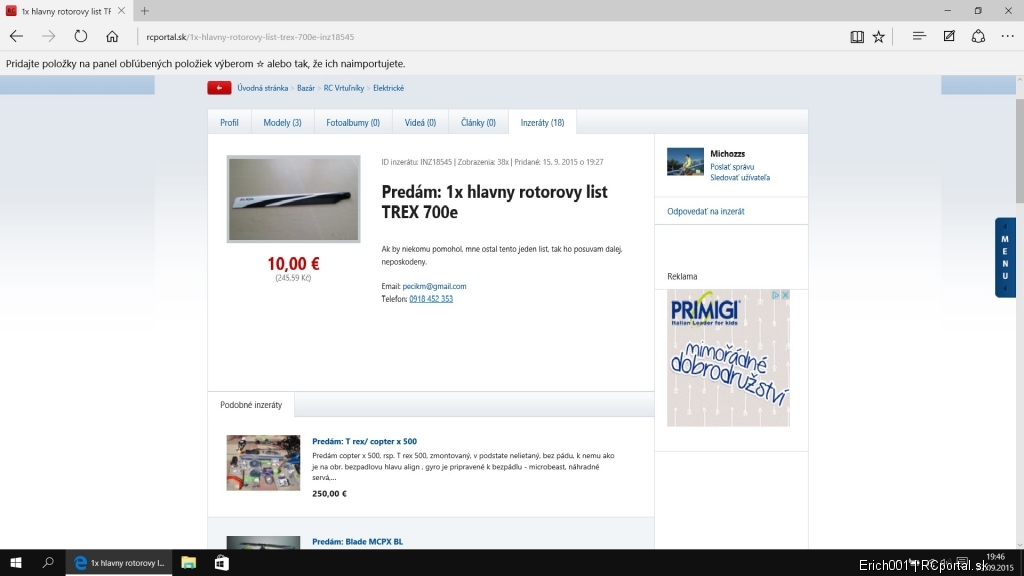Image resolution: width=1024 pixels, height=576 pixels.
Task: Open Windows taskbar search
Action: point(48,563)
